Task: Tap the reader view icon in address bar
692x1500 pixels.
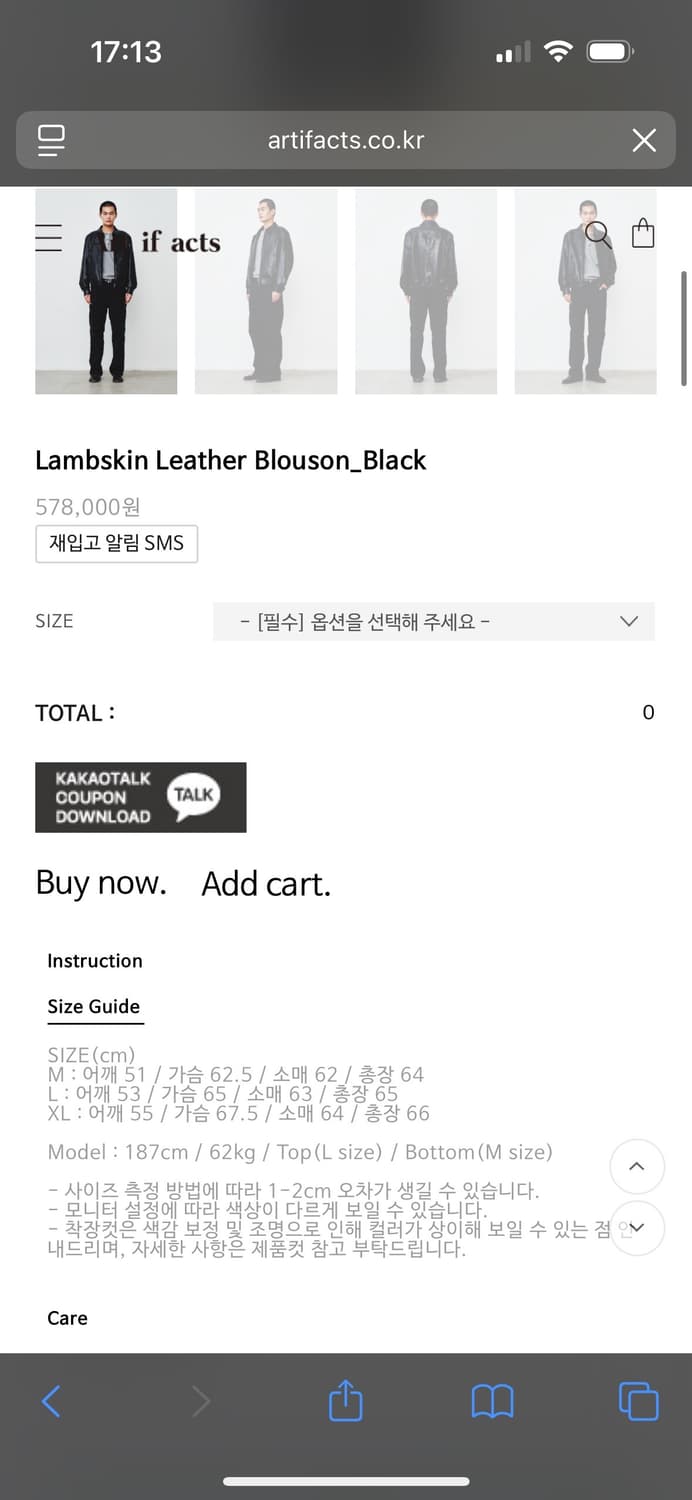Action: (51, 140)
